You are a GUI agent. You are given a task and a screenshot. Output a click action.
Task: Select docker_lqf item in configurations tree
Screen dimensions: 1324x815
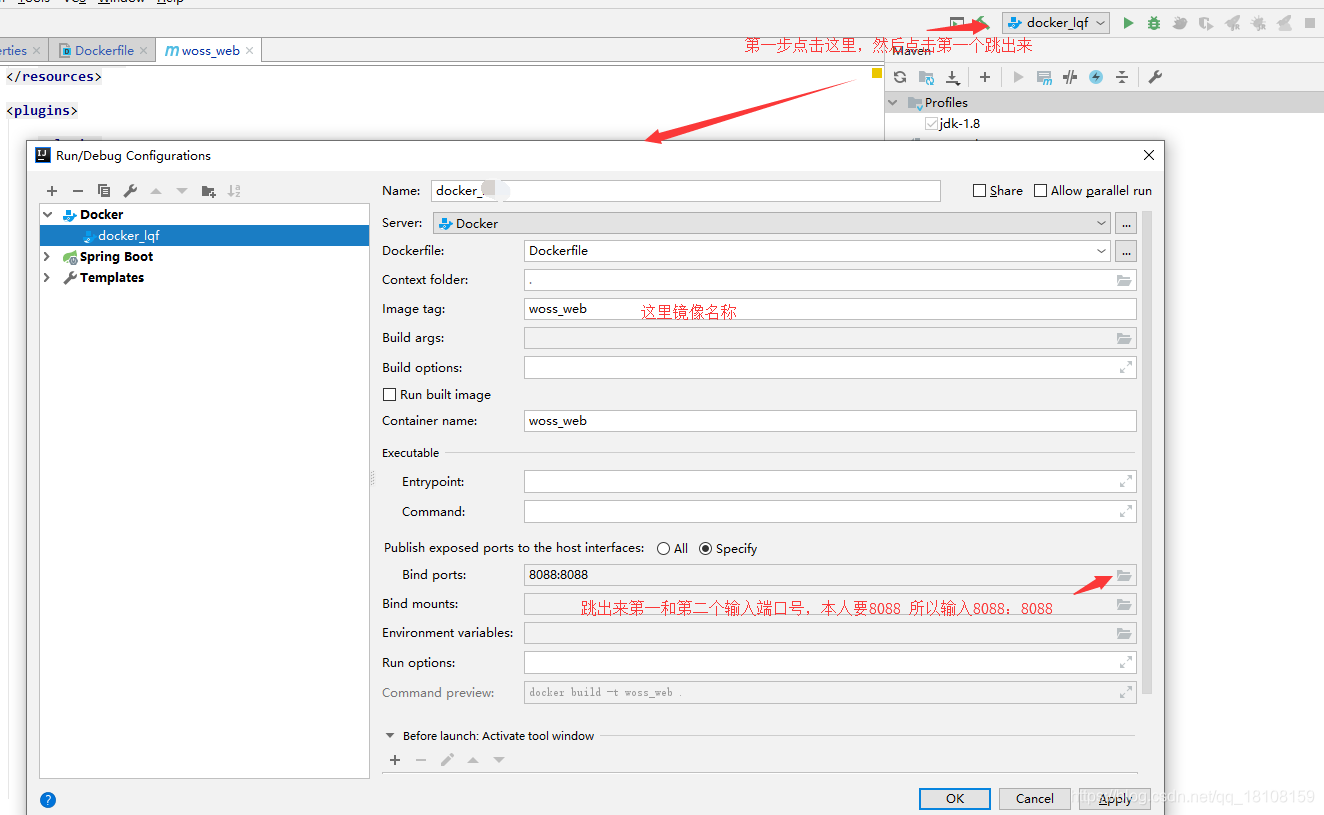click(x=204, y=236)
